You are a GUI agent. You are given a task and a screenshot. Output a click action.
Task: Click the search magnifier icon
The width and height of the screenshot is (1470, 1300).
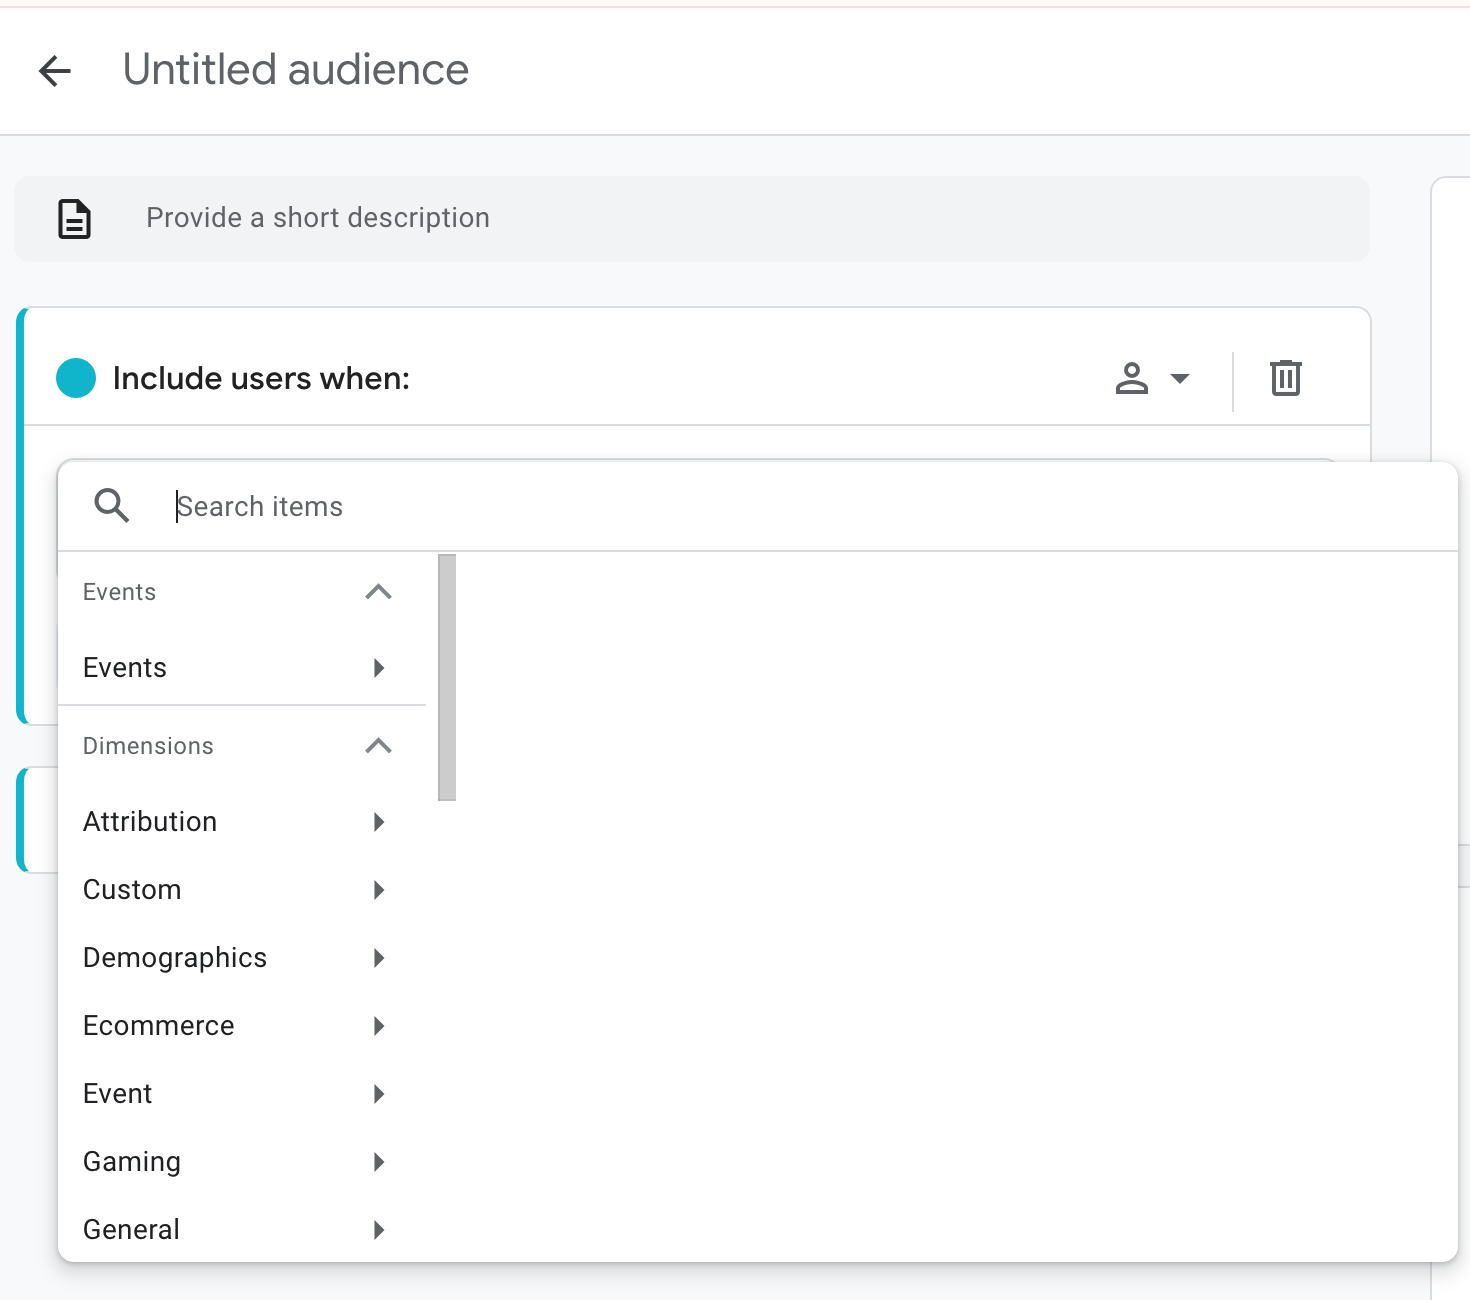point(112,506)
